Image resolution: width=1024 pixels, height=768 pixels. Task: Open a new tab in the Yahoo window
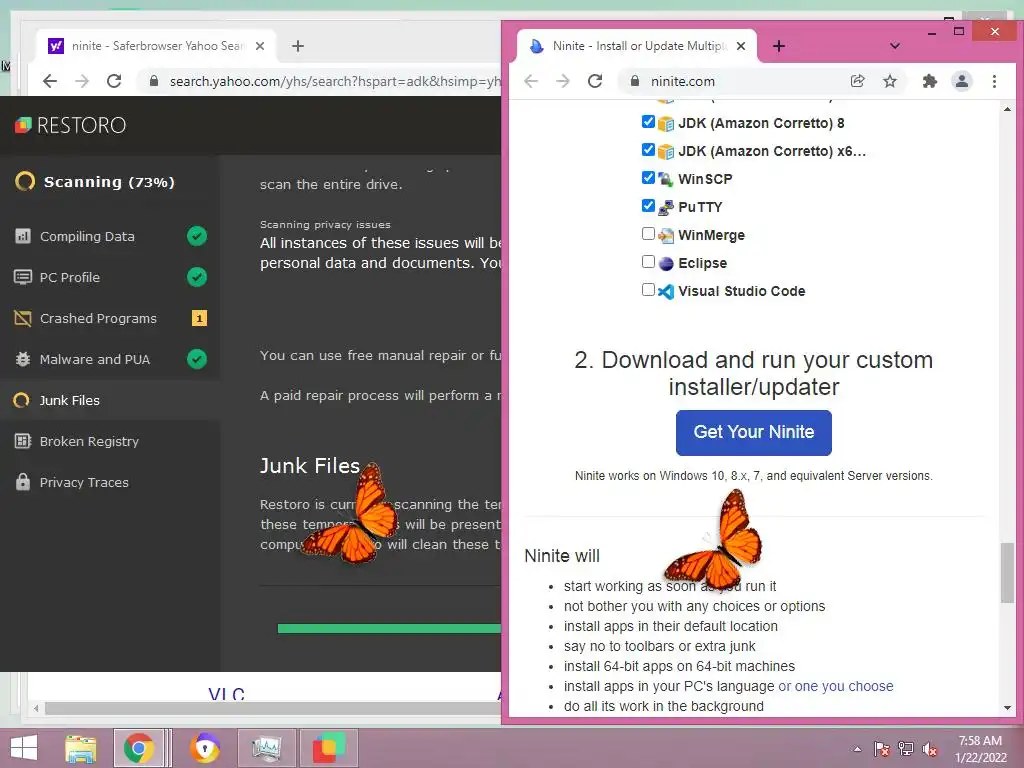pos(298,46)
